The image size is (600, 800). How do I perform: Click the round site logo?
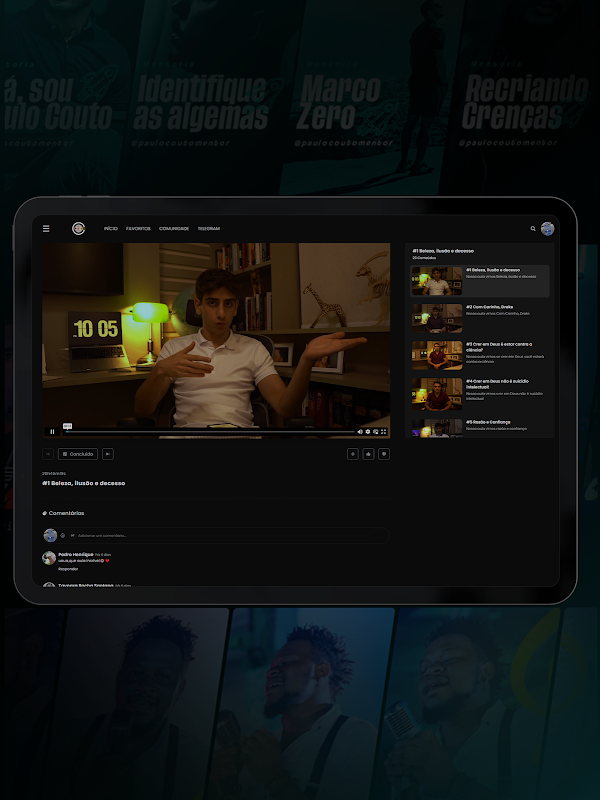click(x=79, y=229)
